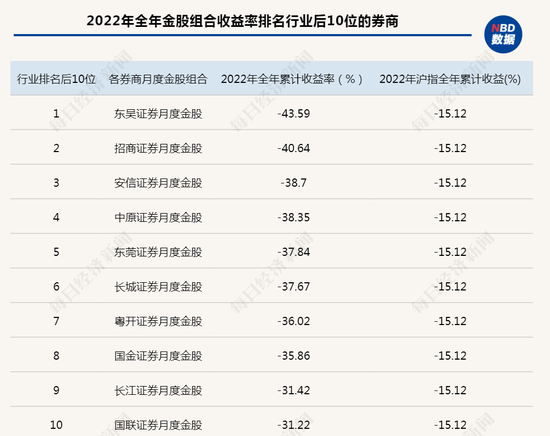Click the 2022年沪指全年累计收益 column header

[450, 79]
